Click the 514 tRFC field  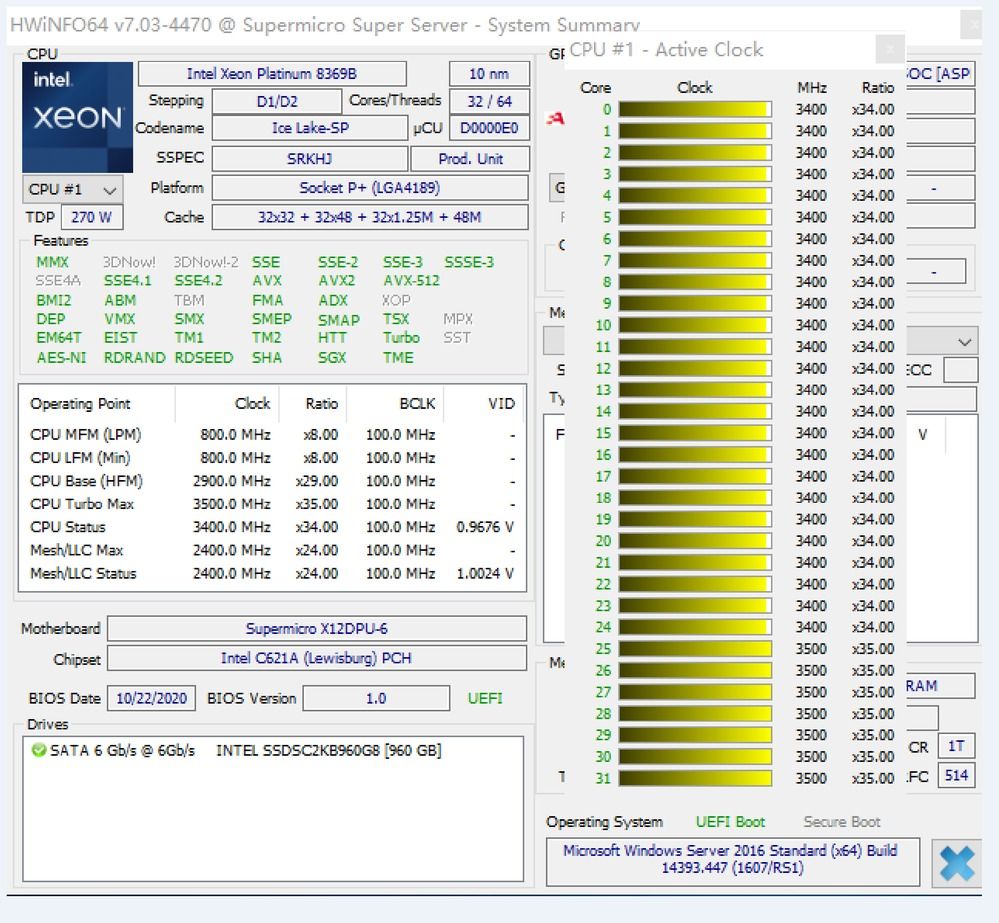coord(956,775)
